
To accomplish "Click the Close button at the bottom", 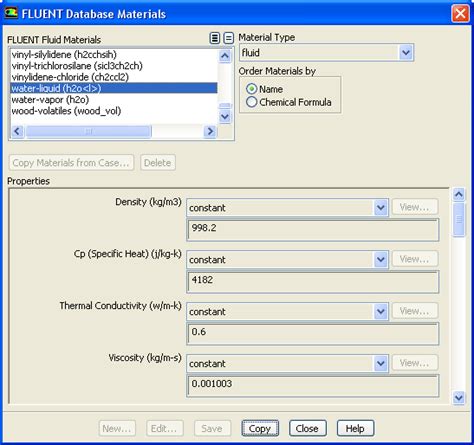I will [308, 428].
